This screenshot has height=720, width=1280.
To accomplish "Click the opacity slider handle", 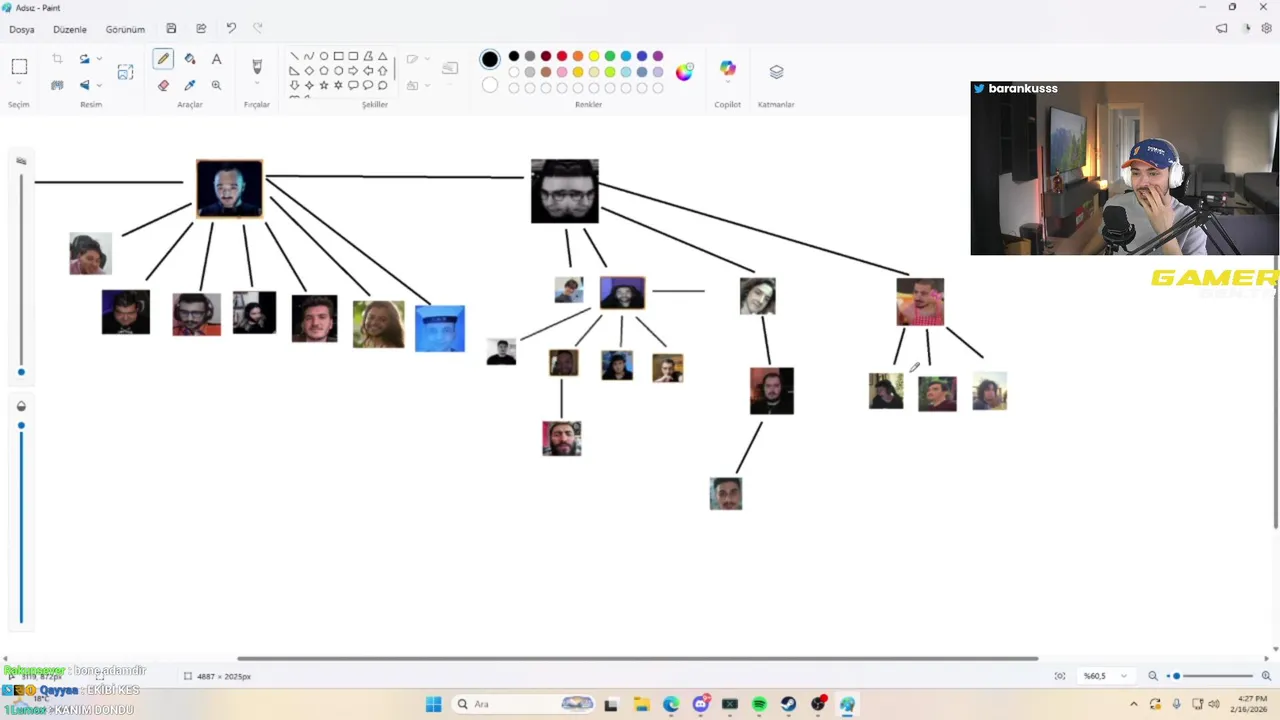I will 21,426.
